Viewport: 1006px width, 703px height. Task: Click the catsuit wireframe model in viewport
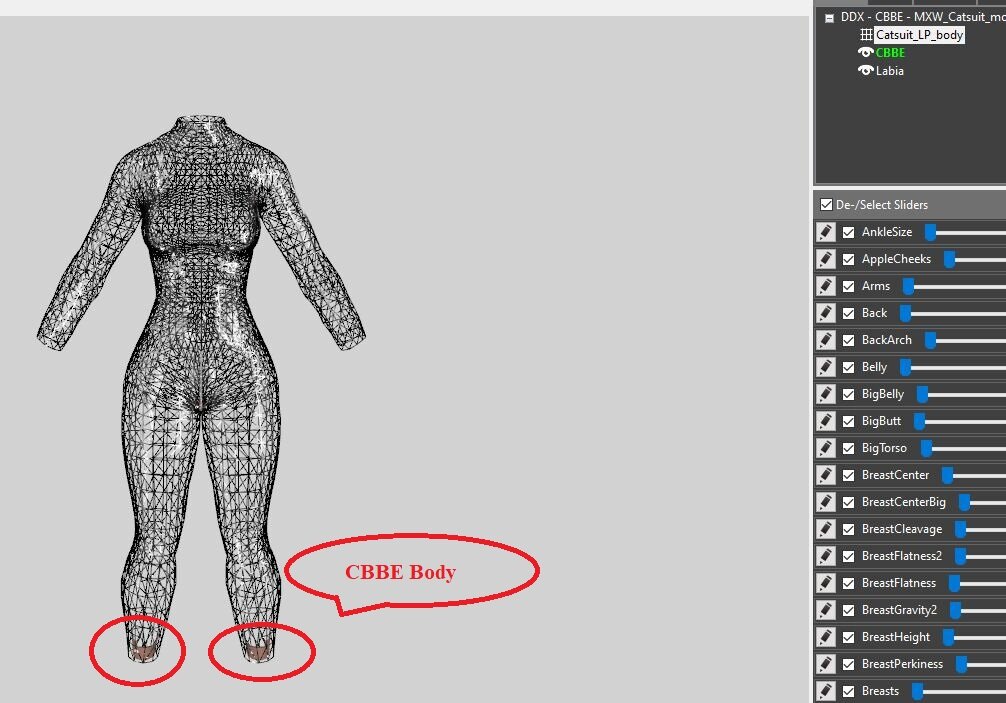tap(201, 389)
